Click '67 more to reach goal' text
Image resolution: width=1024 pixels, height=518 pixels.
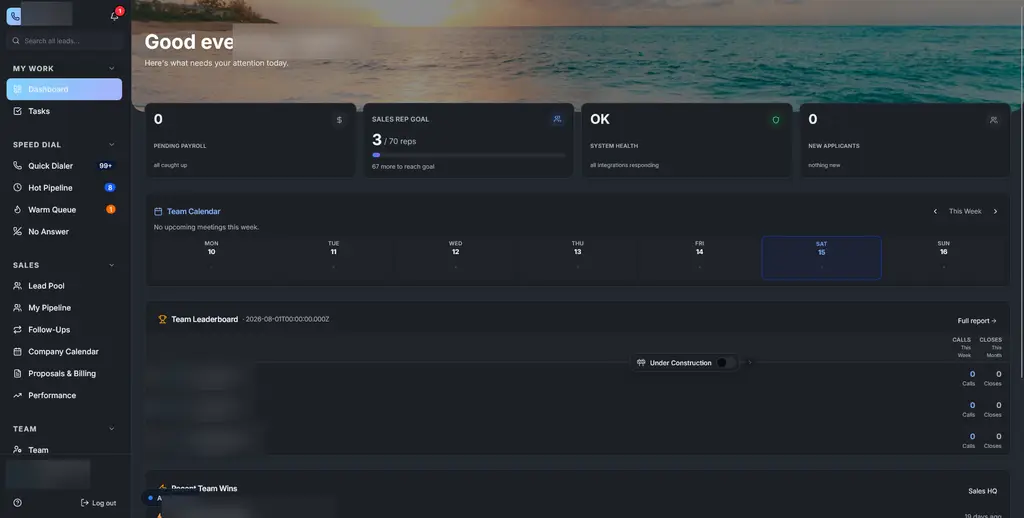pyautogui.click(x=403, y=167)
